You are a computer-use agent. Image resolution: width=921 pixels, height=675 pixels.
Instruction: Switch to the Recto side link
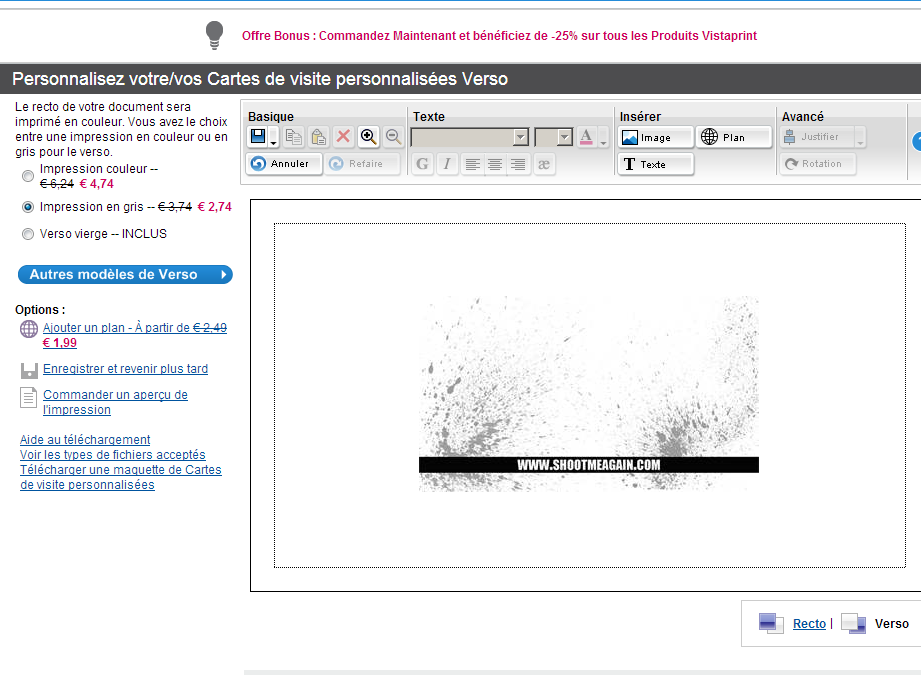pyautogui.click(x=809, y=624)
